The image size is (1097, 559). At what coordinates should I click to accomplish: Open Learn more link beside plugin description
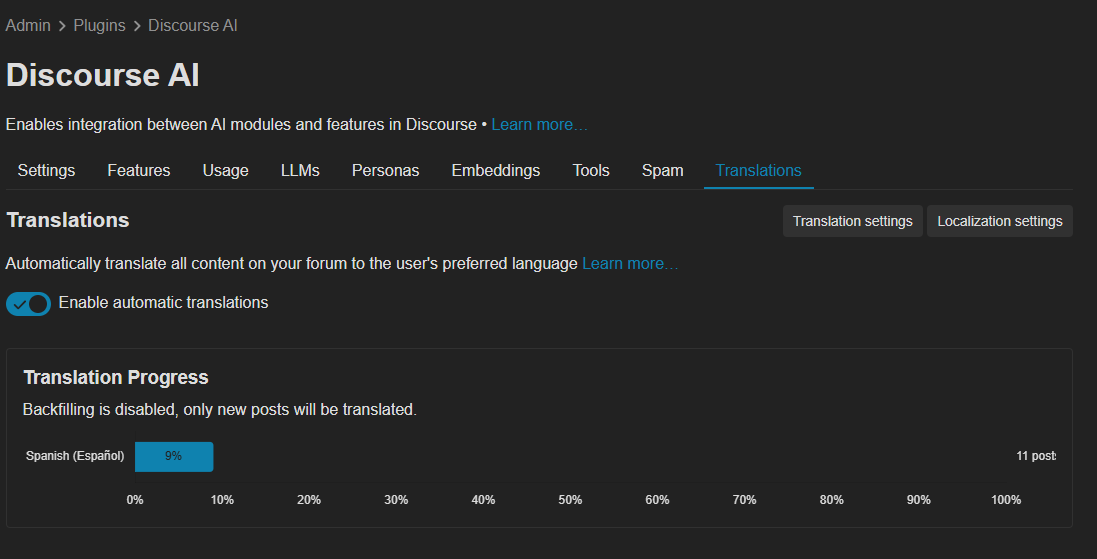[539, 125]
